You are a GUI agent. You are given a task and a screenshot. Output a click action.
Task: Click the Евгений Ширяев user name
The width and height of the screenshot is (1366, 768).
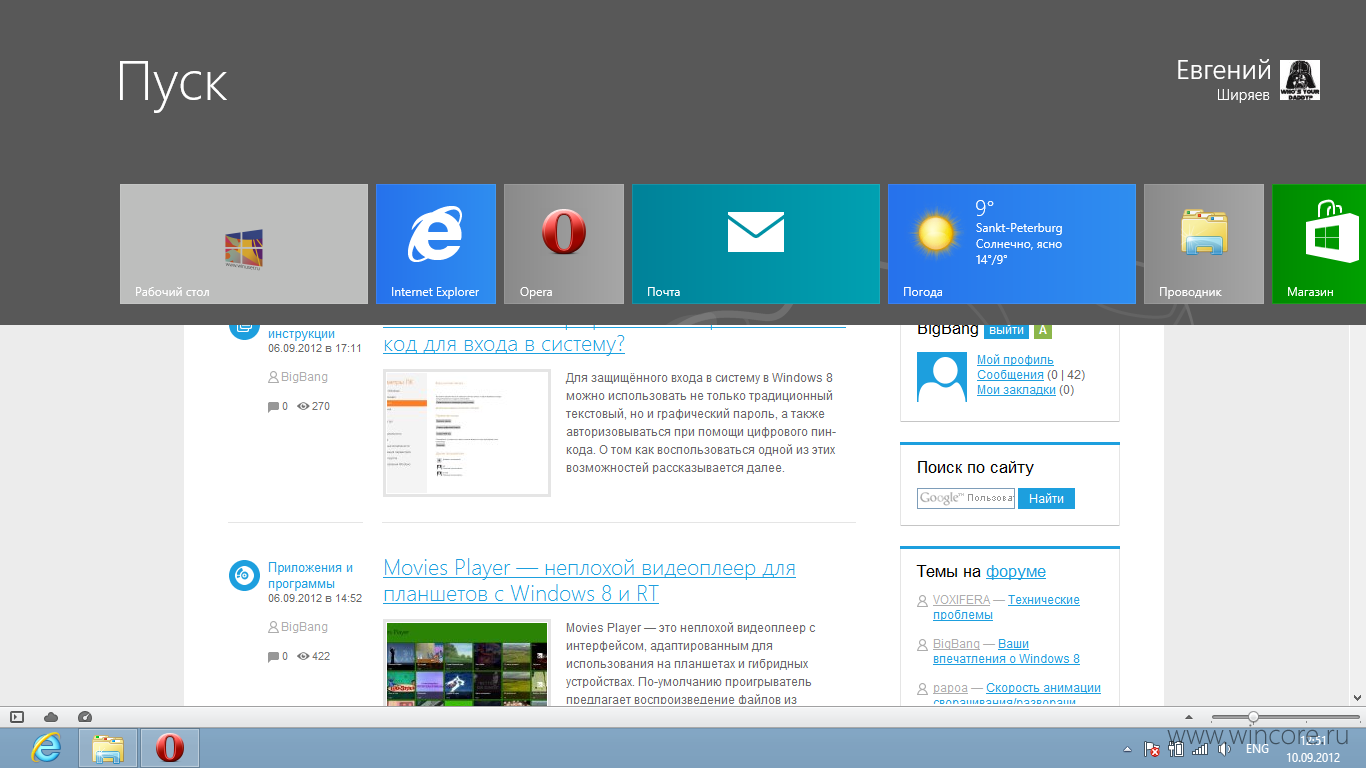(1223, 80)
